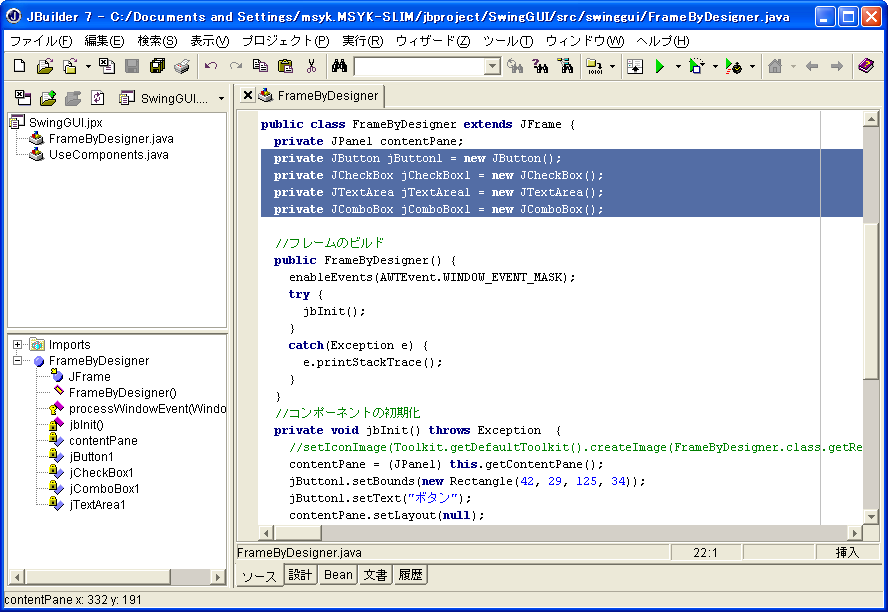
Task: Close the FrameByDesigner editor tab
Action: [247, 95]
